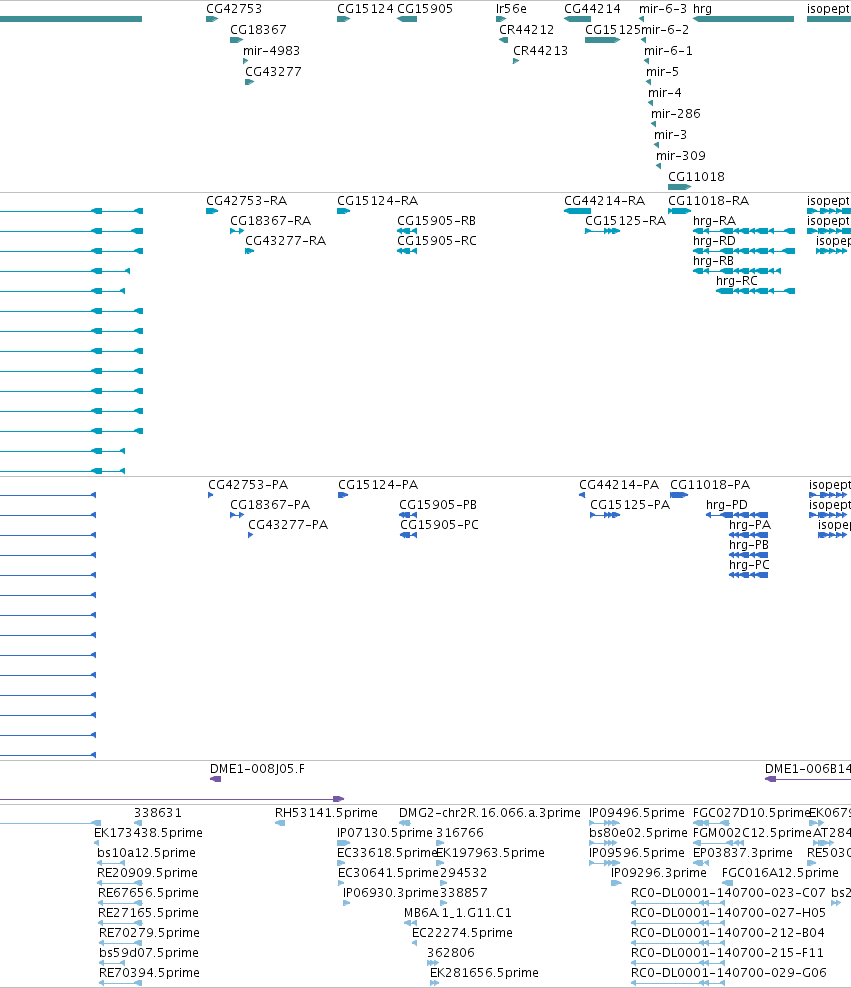The width and height of the screenshot is (851, 988).
Task: Select the CR44212 gene label
Action: coord(527,30)
